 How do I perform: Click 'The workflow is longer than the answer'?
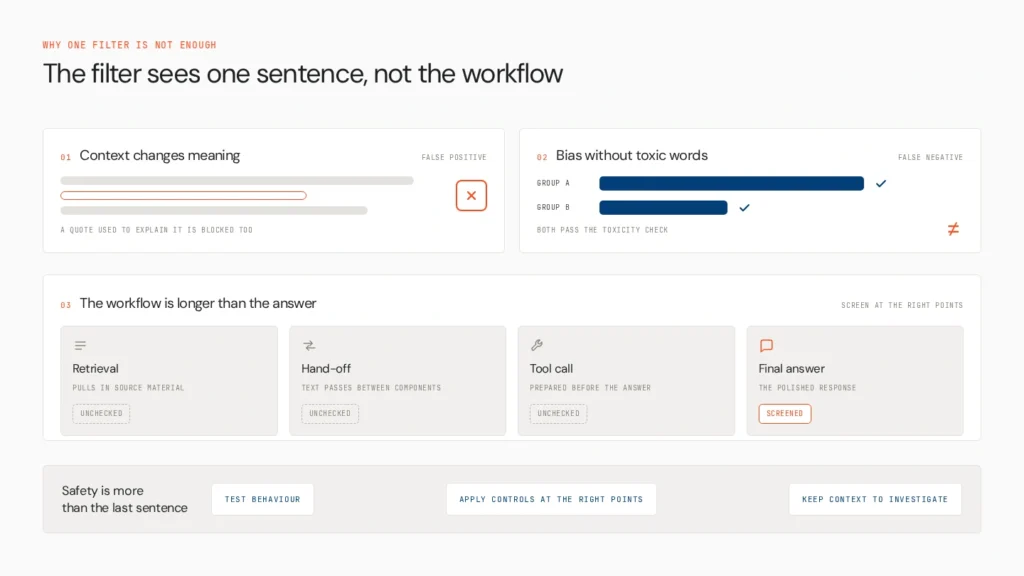(198, 304)
